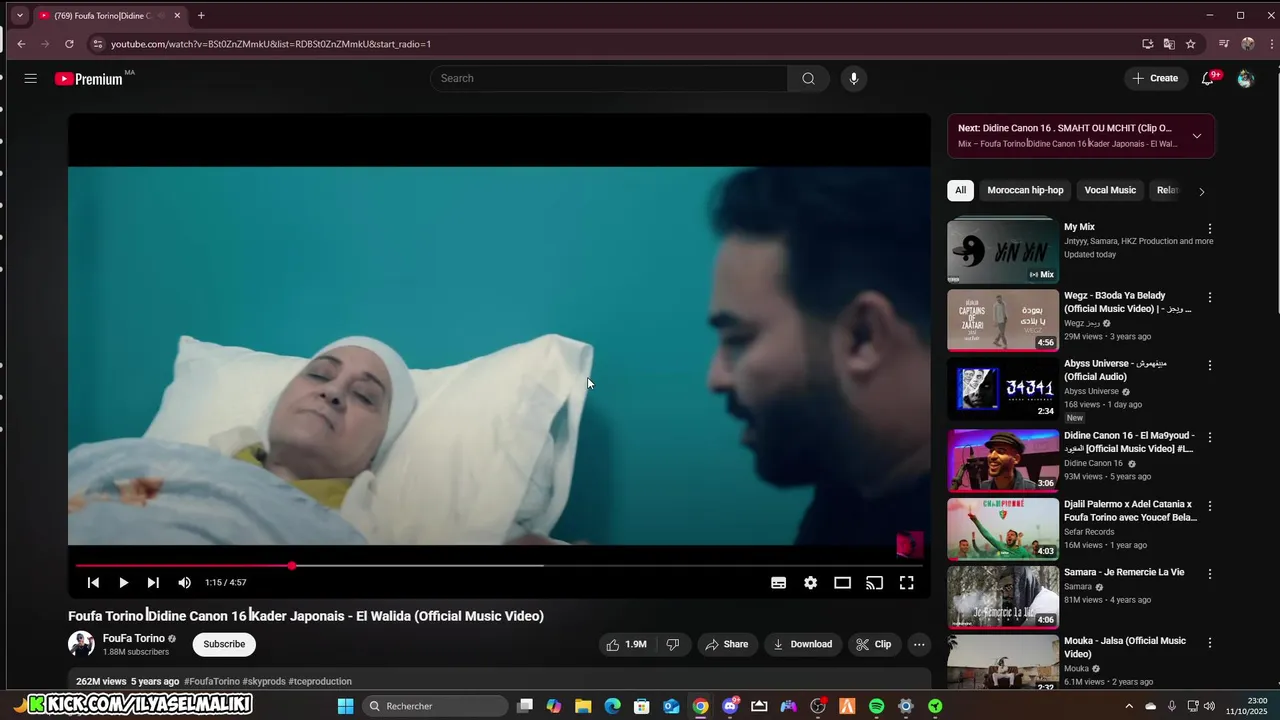Play the paused video

coord(123,582)
